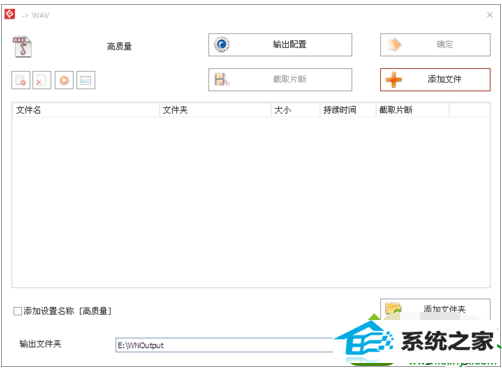Click the 截取片断 column header
The image size is (502, 368).
[x=413, y=110]
